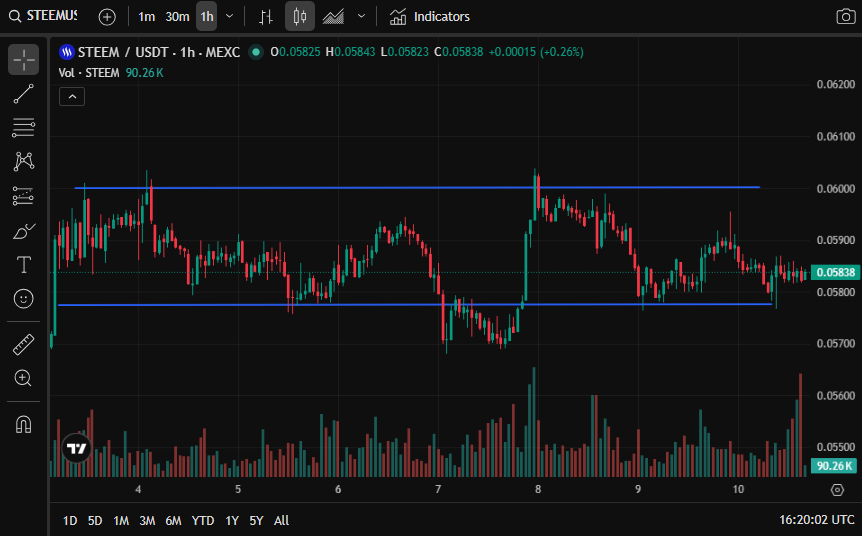Select the Fib Retracement tool

pos(24,128)
